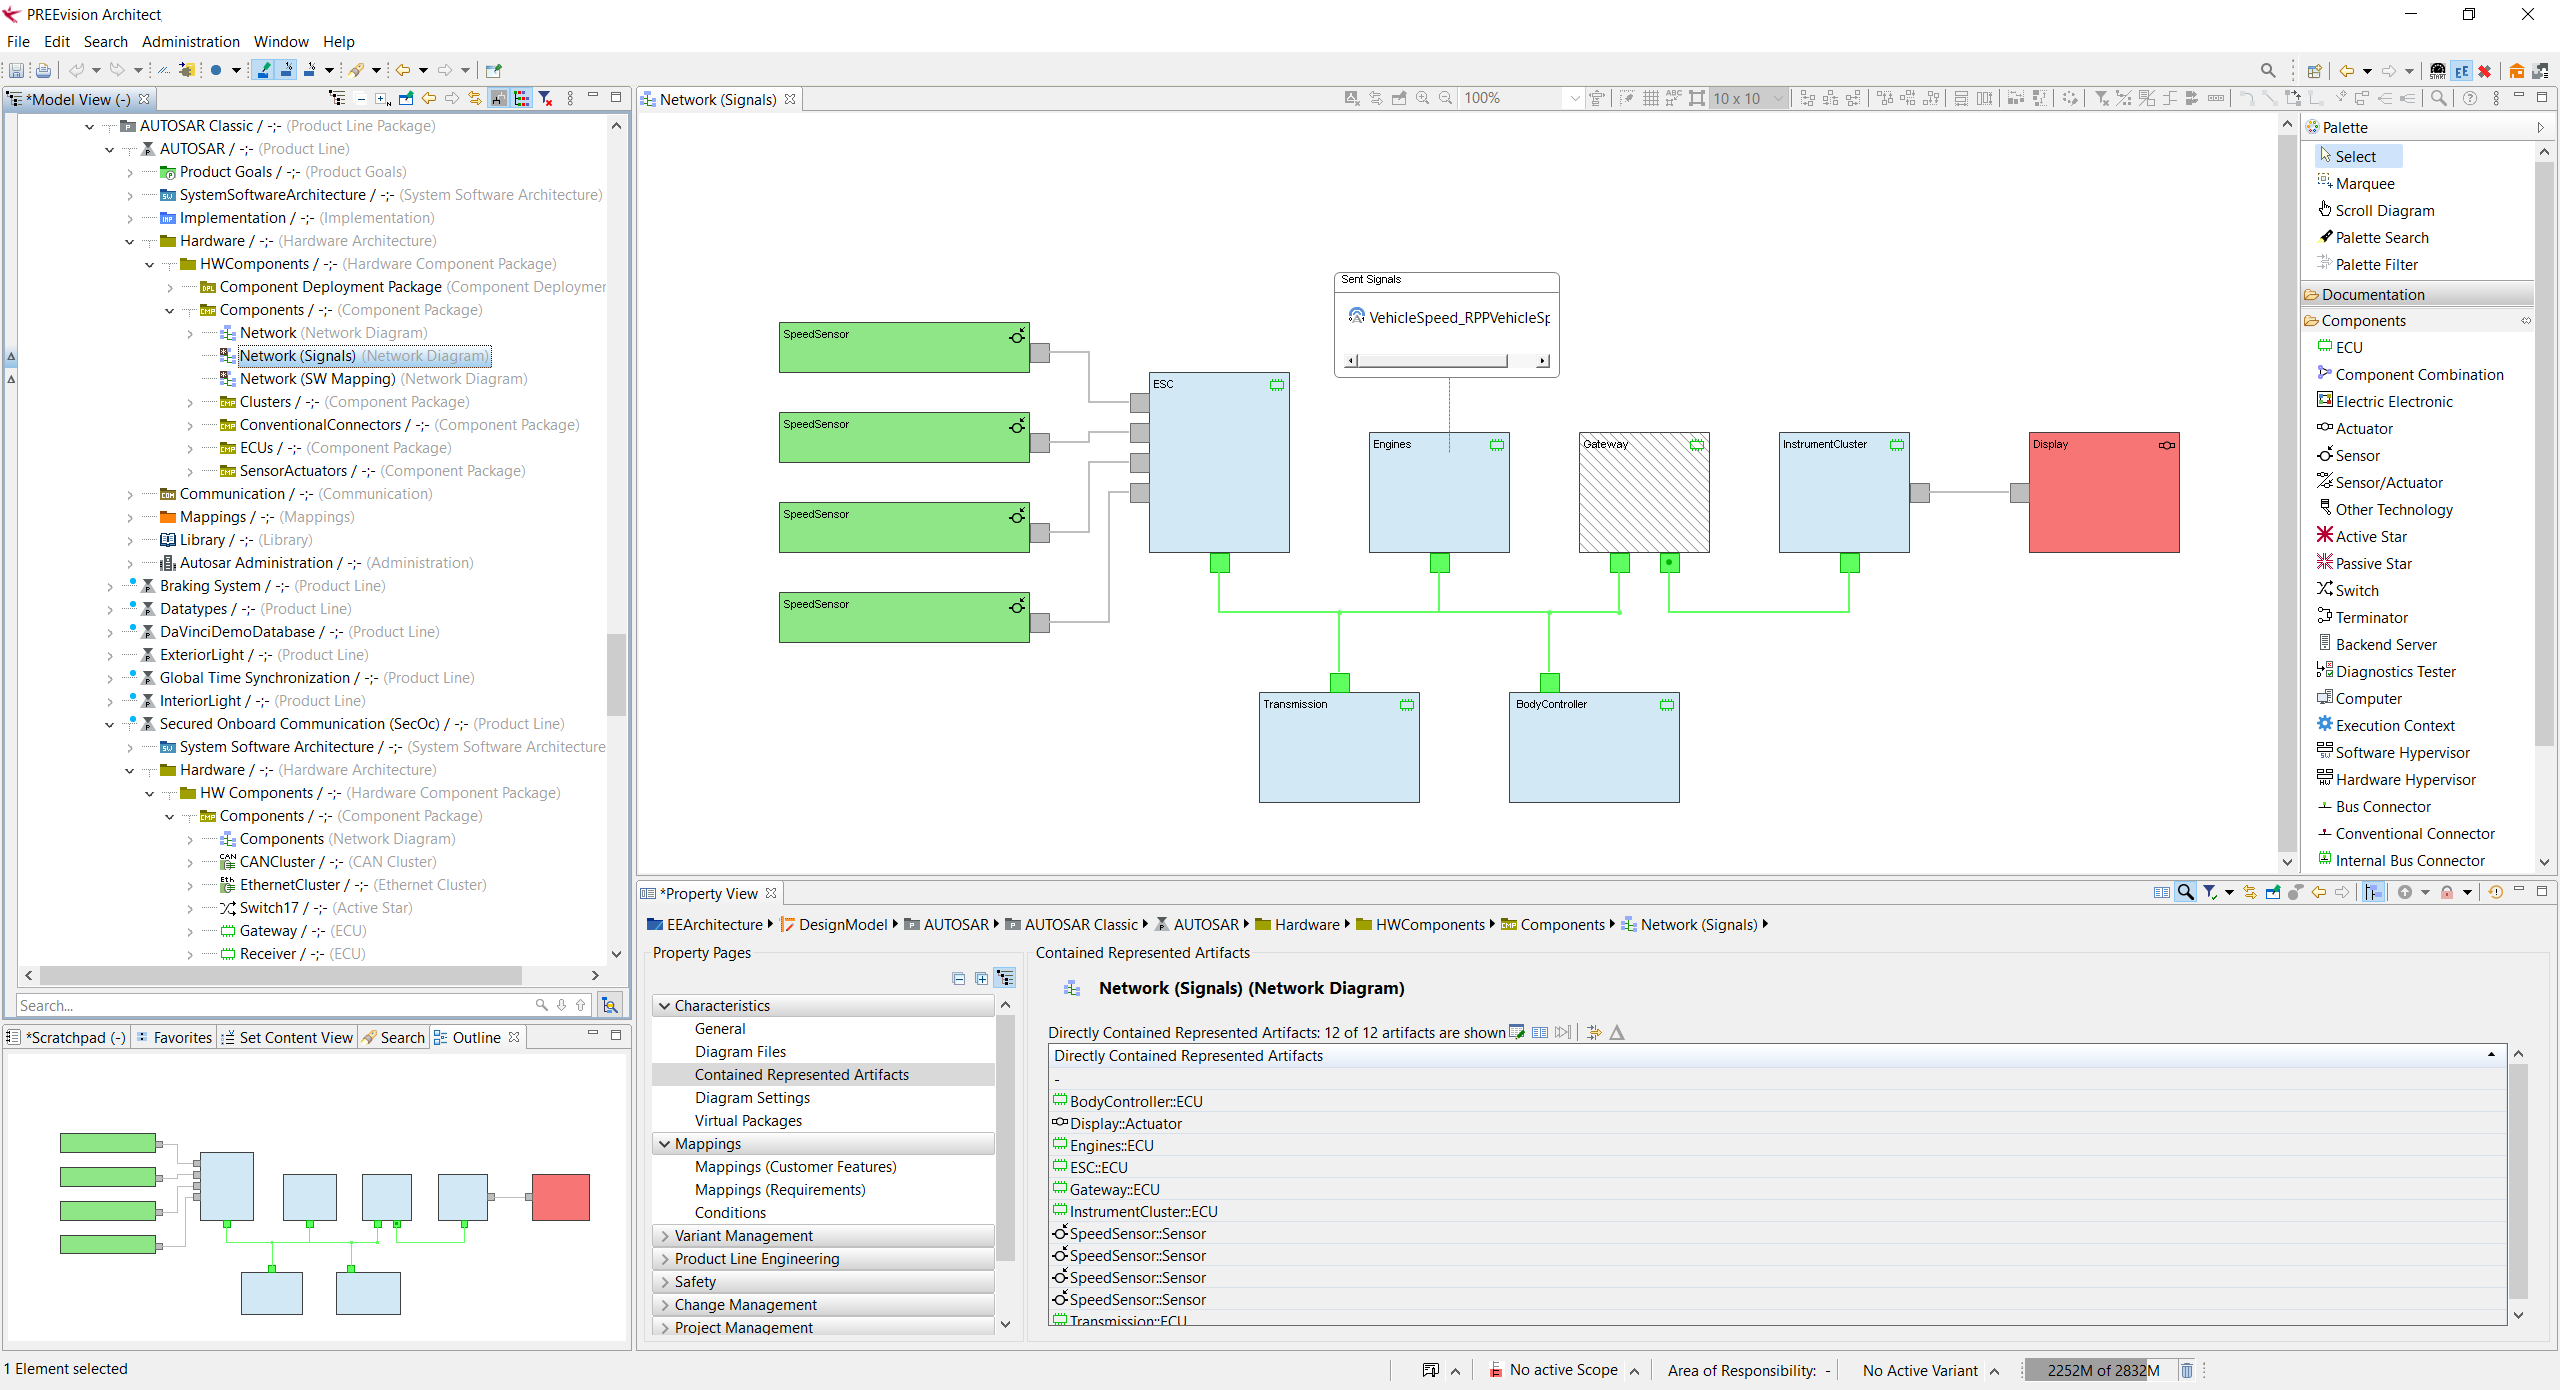Collapse the Characteristics section
The height and width of the screenshot is (1390, 2560).
pos(664,1006)
